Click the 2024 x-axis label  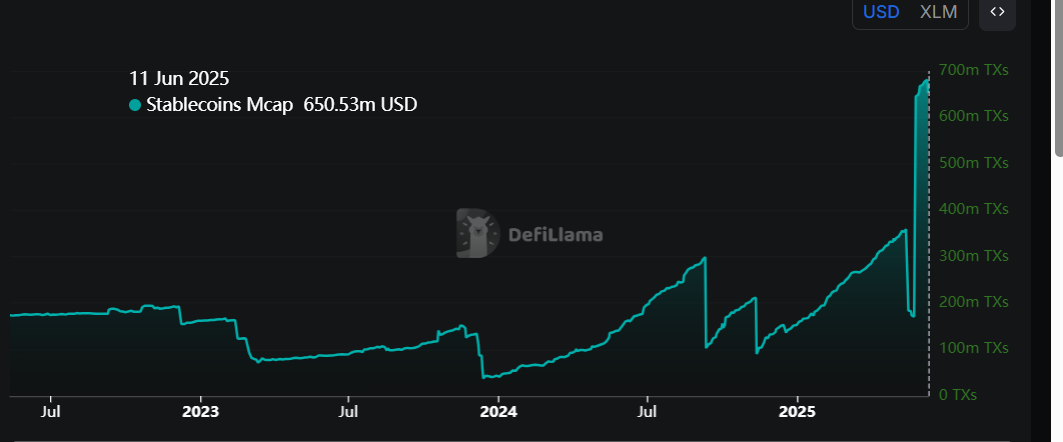click(498, 411)
